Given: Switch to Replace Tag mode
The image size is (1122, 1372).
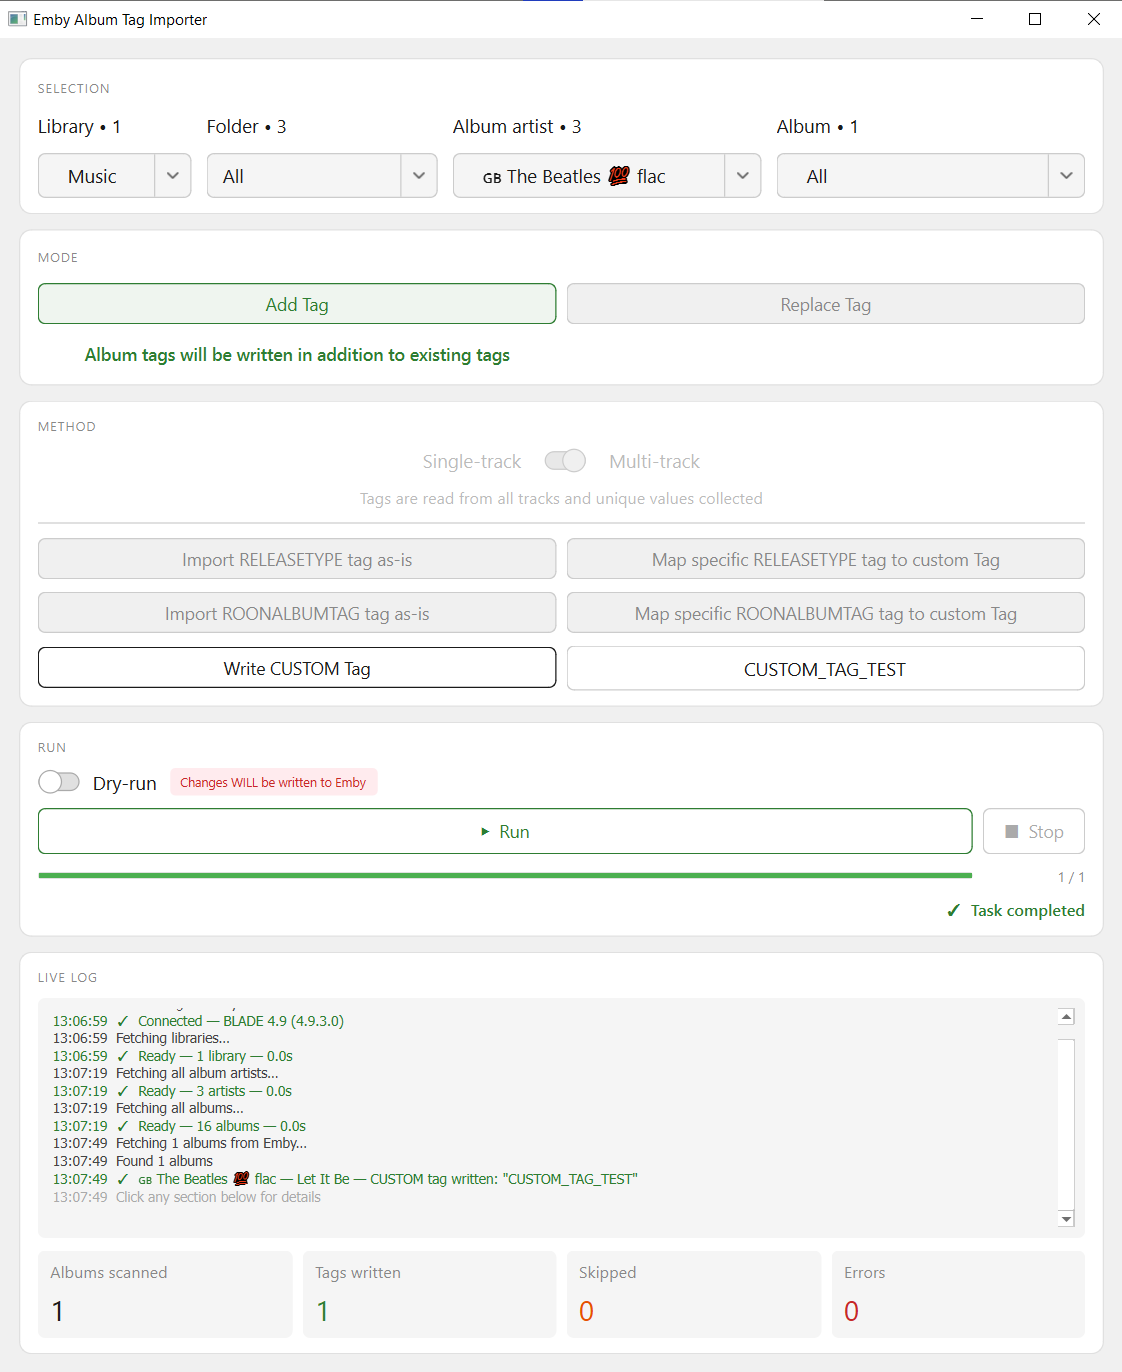Looking at the screenshot, I should 825,304.
